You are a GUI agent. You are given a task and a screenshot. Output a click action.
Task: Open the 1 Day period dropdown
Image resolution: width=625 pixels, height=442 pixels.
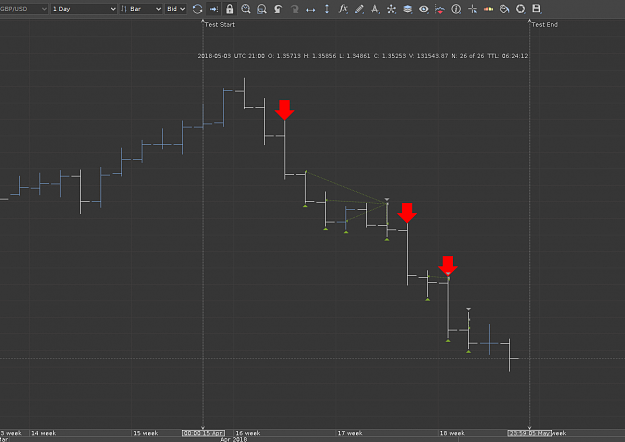pos(84,9)
